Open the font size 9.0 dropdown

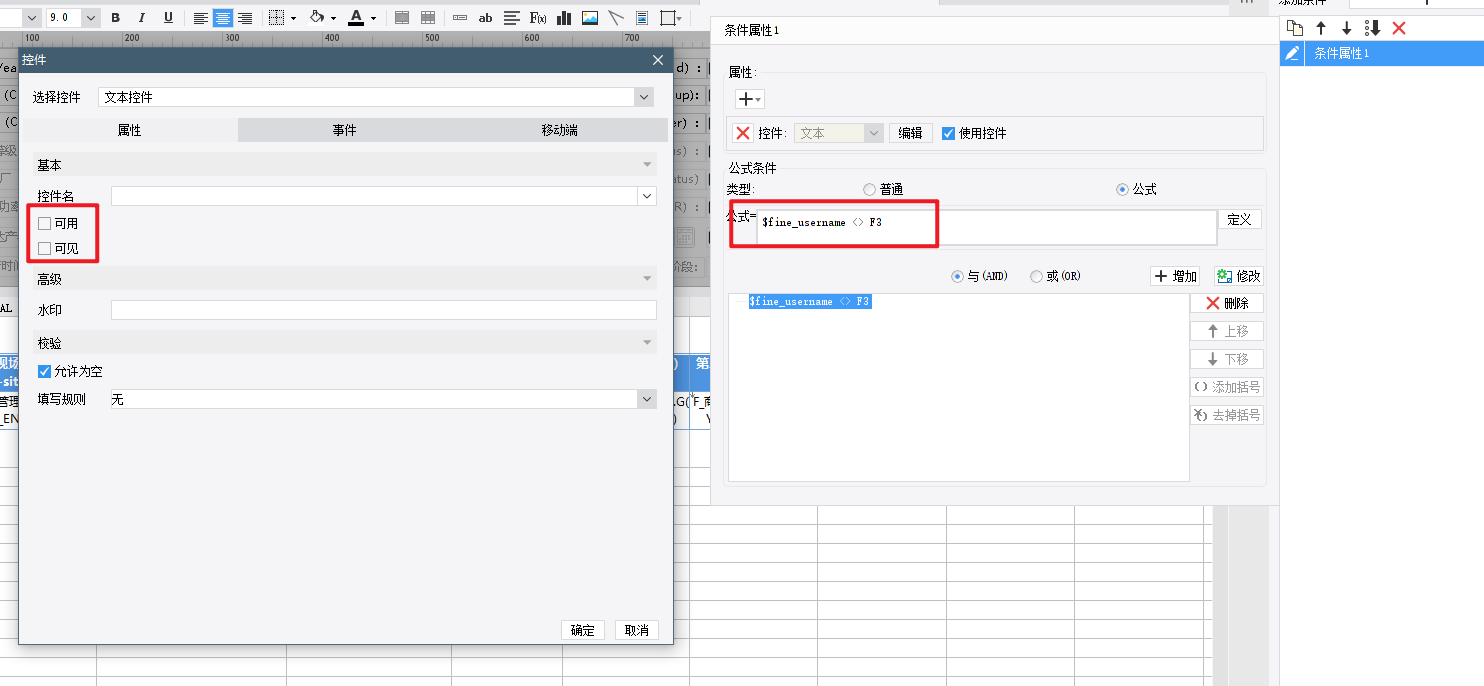[91, 18]
